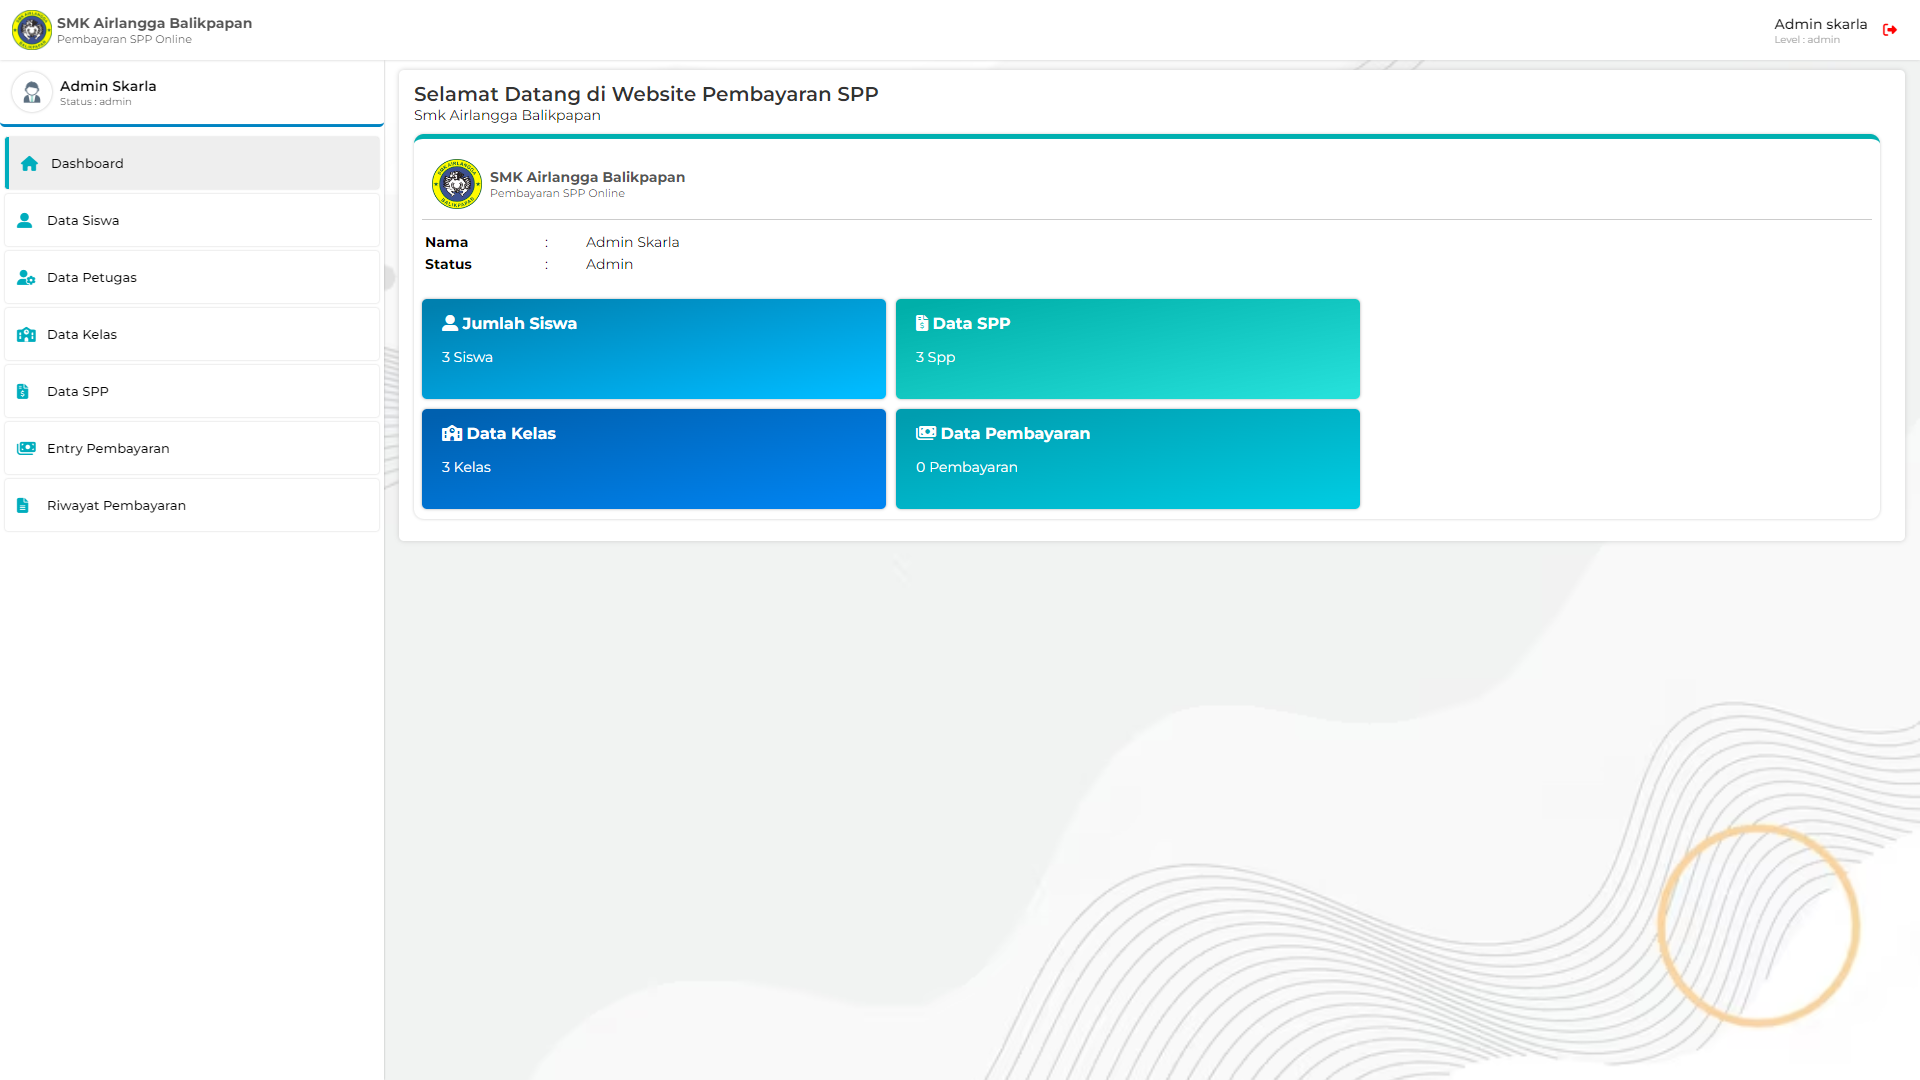
Task: Select the SMK Airlangga logo in the header
Action: point(32,29)
